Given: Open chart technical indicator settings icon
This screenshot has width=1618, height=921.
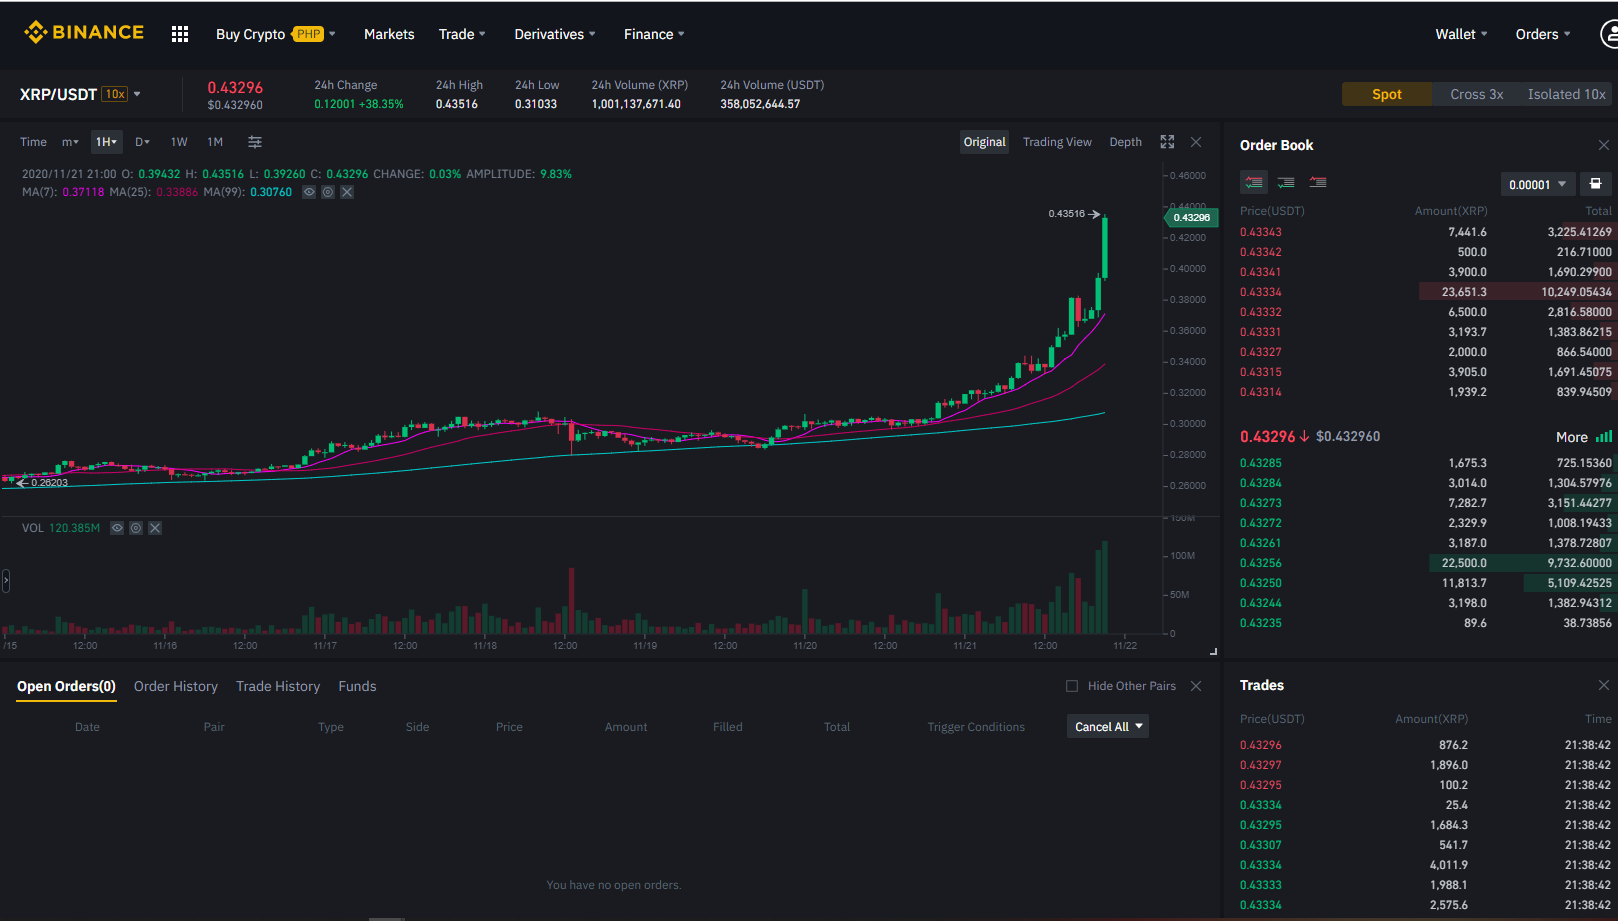Looking at the screenshot, I should click(255, 142).
